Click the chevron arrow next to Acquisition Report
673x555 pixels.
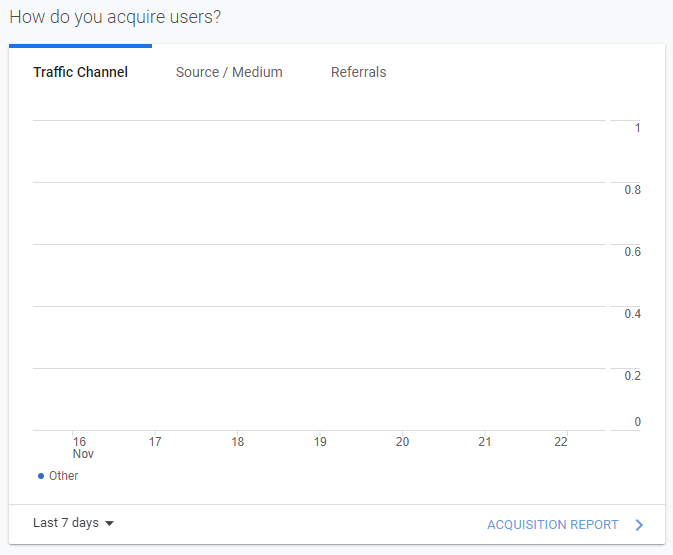(639, 525)
